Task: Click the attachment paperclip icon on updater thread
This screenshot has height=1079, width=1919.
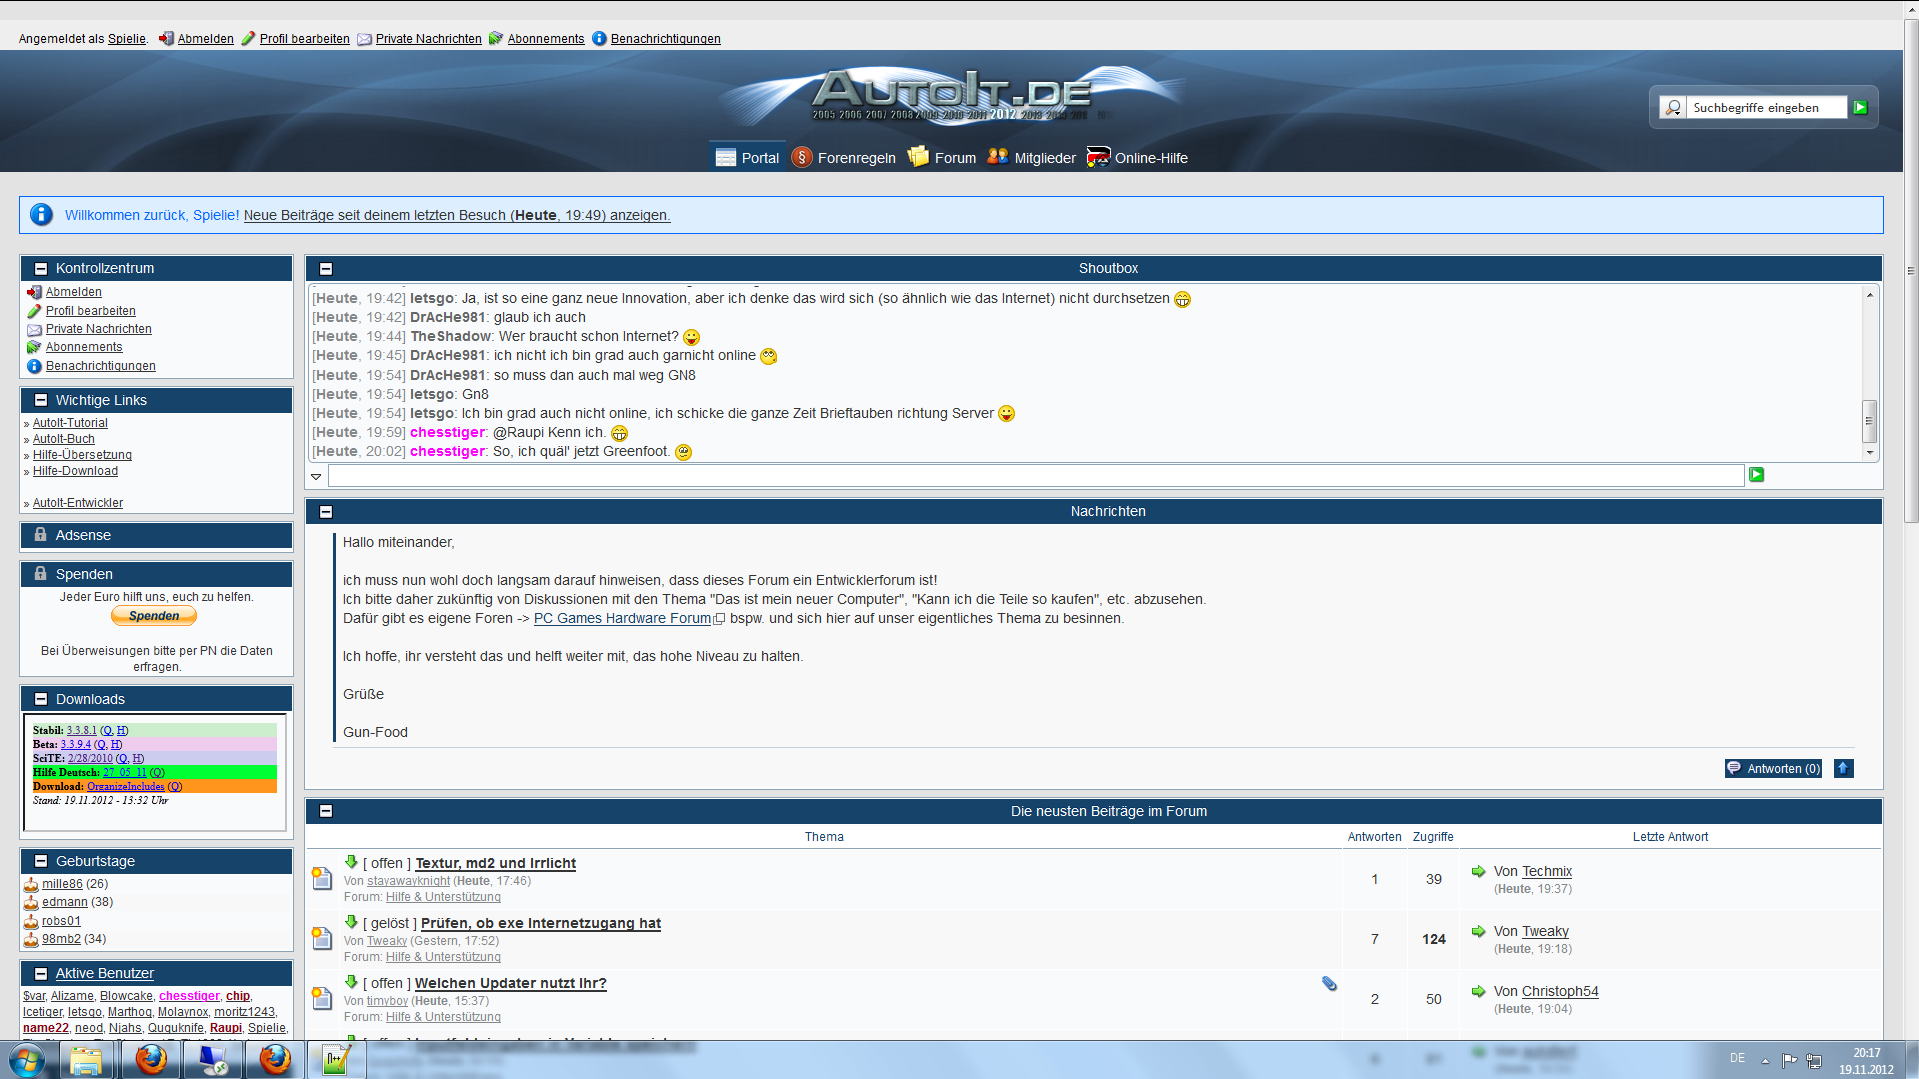Action: 1329,984
